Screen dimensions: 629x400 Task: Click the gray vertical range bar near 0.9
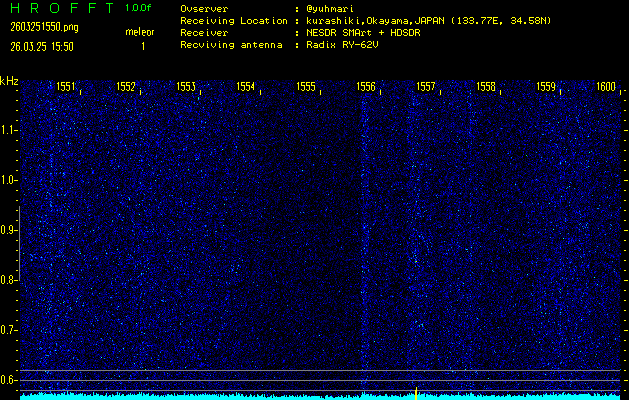click(x=19, y=243)
